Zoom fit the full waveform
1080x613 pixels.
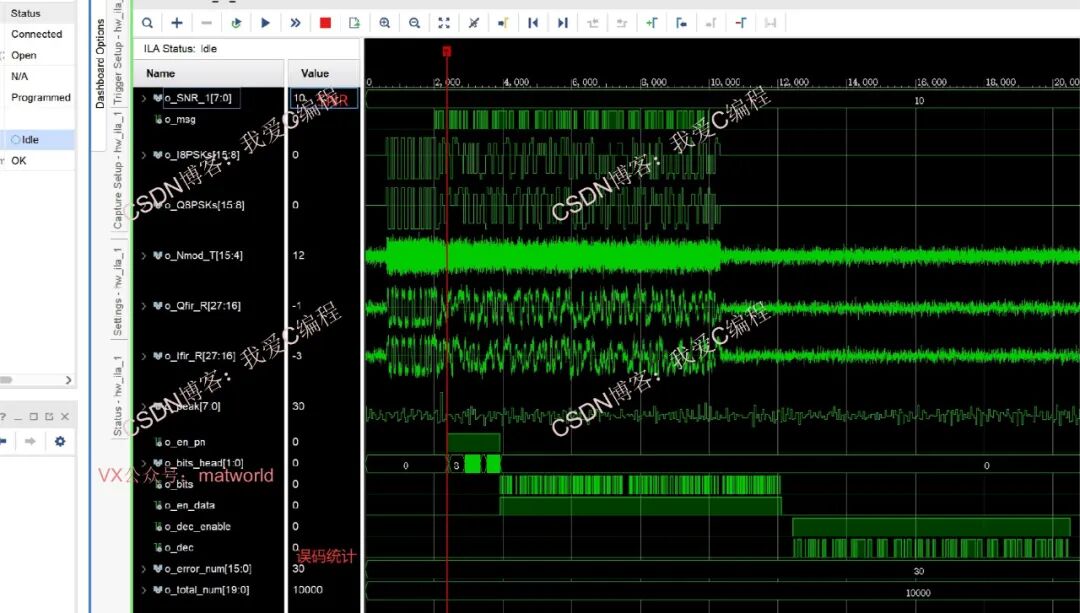[444, 23]
